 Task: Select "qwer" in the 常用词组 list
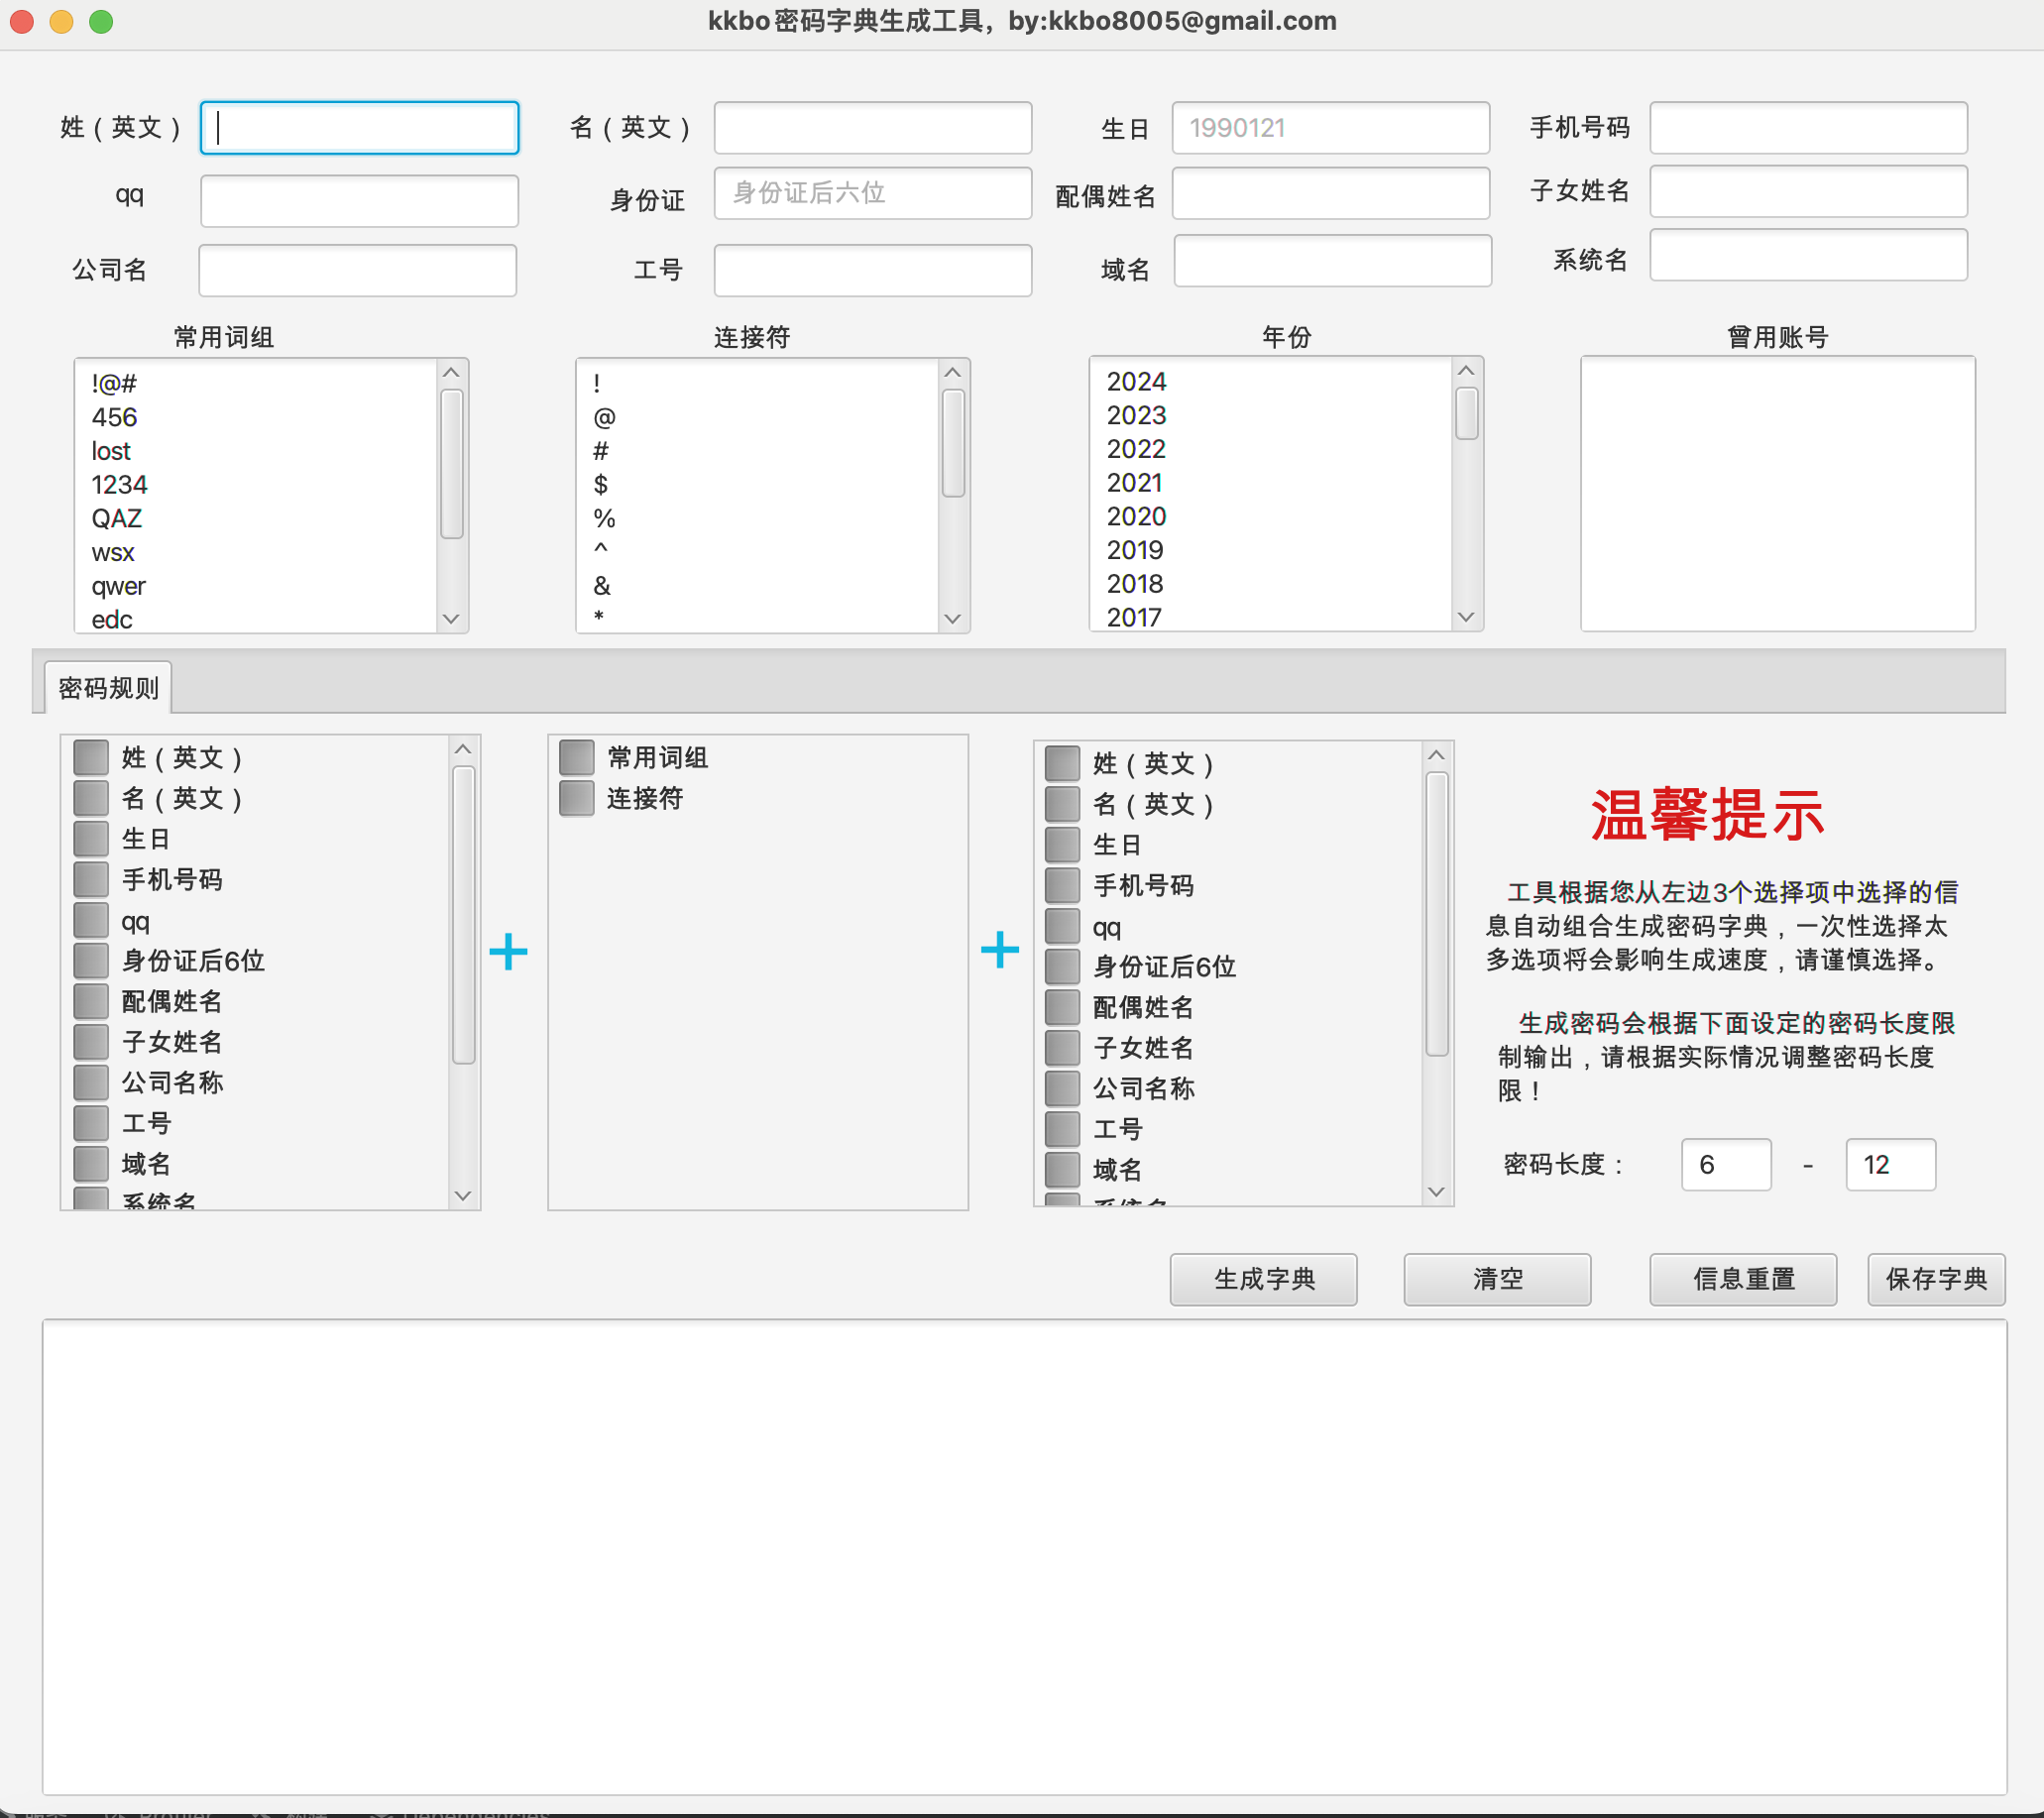tap(257, 586)
